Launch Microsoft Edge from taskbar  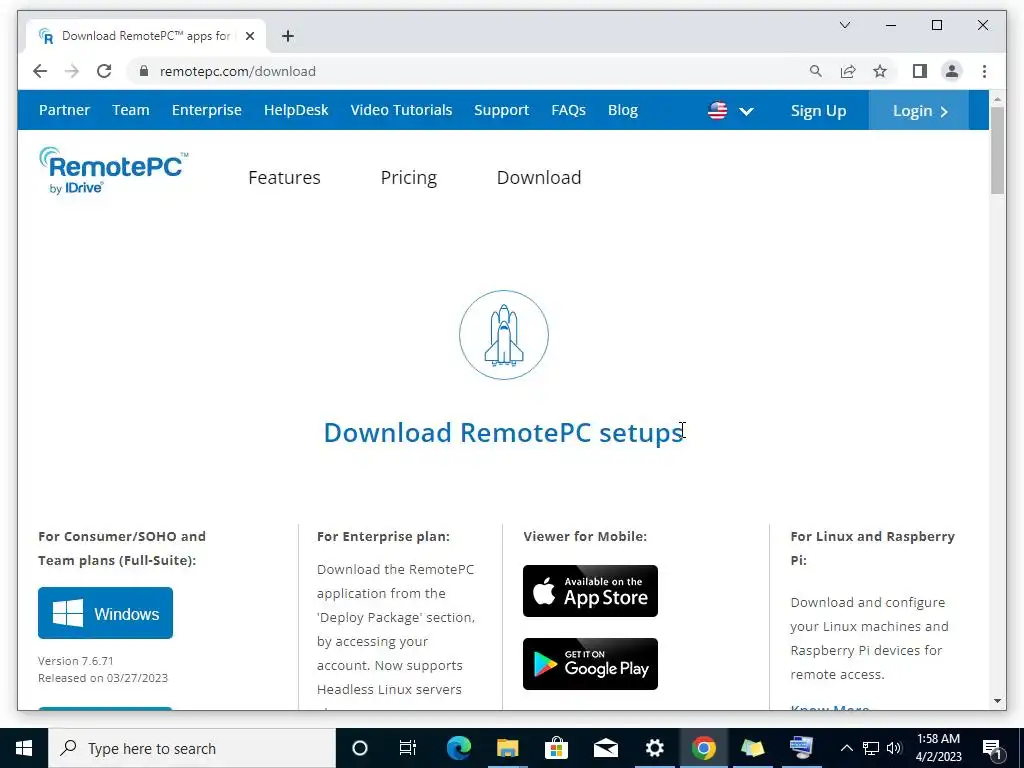(458, 748)
